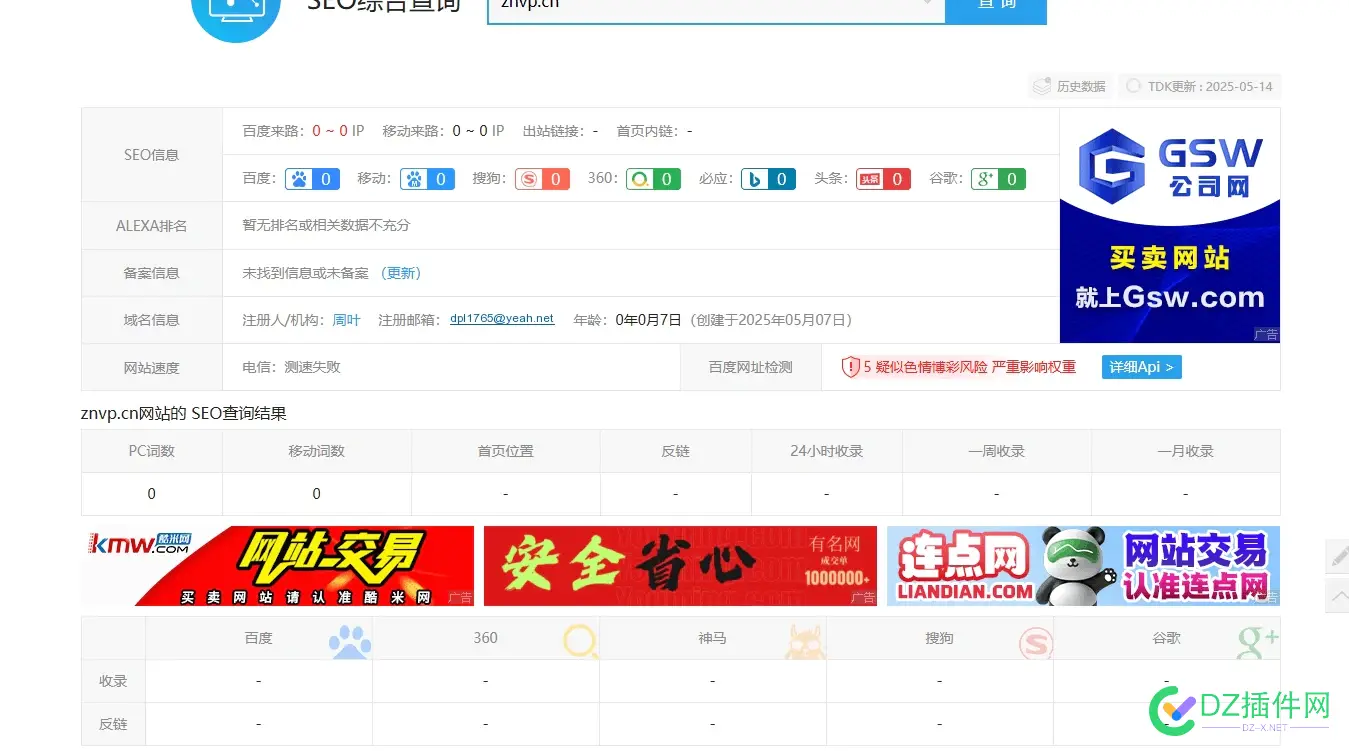Open the 连点网 LIANDIAN.COM banner ad
This screenshot has width=1349, height=751.
click(x=1083, y=566)
